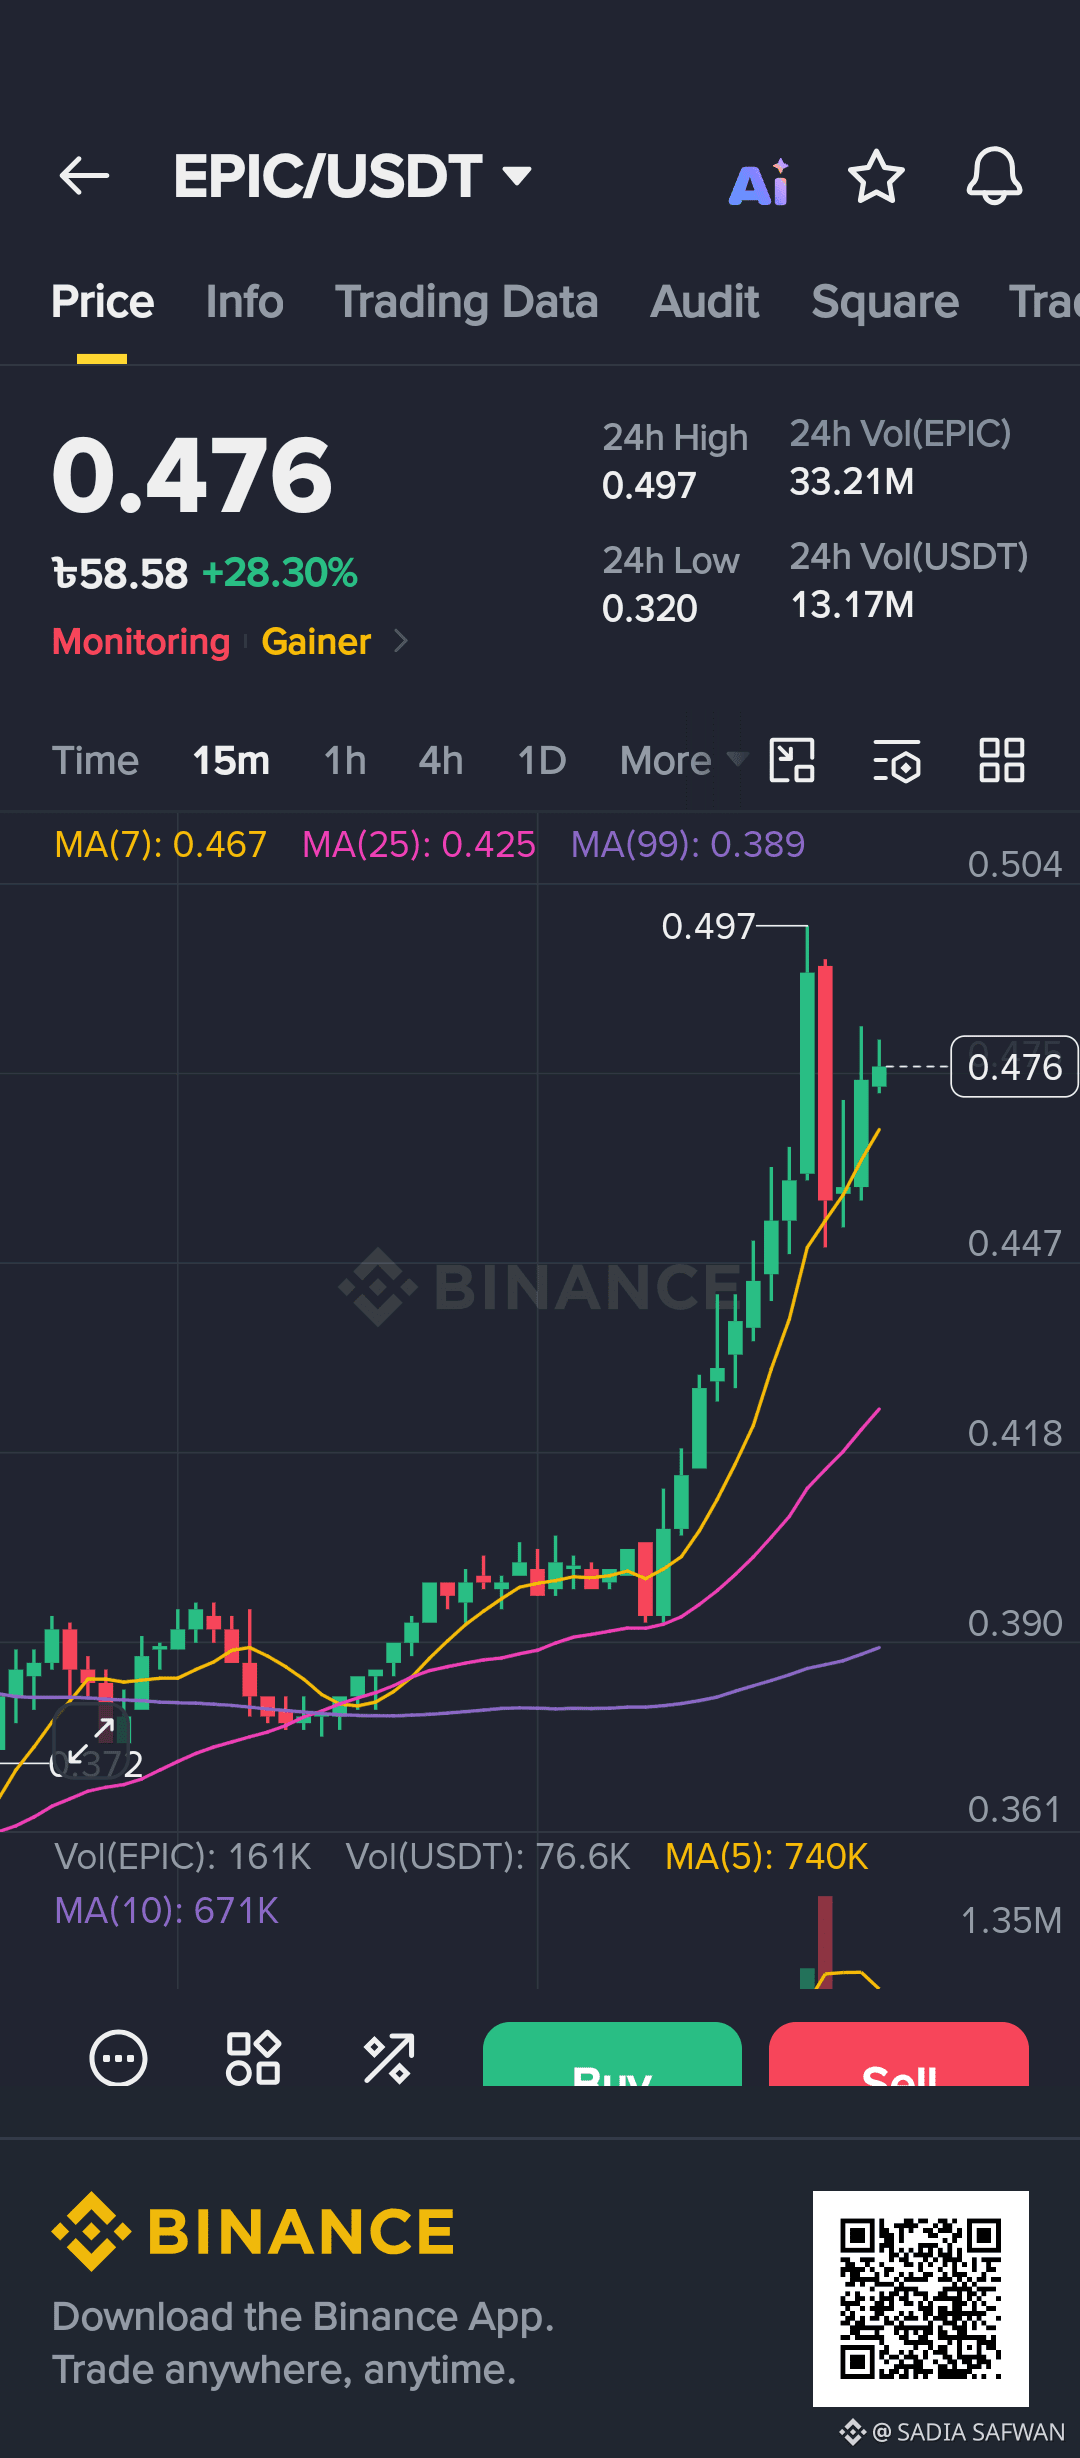The image size is (1080, 2458).
Task: Switch chart to 4h interval
Action: pyautogui.click(x=441, y=761)
